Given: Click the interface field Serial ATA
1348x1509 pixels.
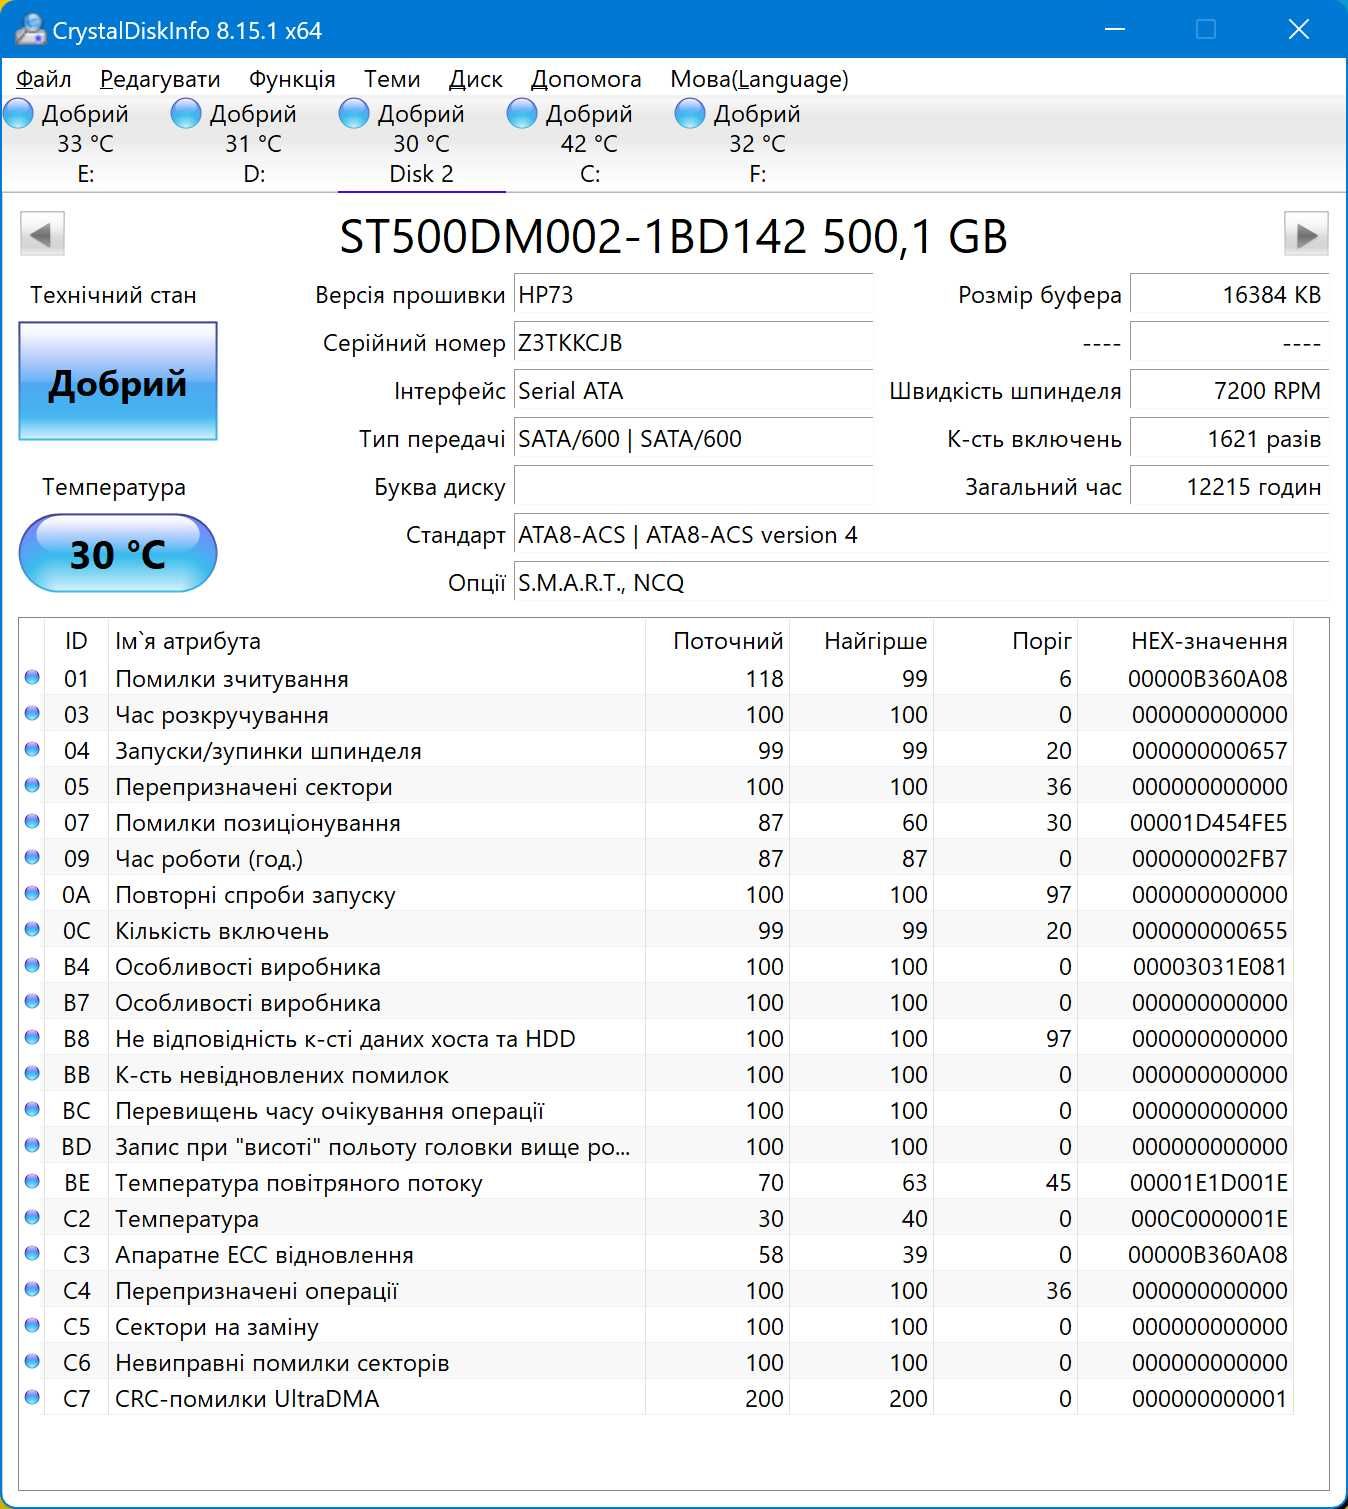Looking at the screenshot, I should tap(693, 391).
